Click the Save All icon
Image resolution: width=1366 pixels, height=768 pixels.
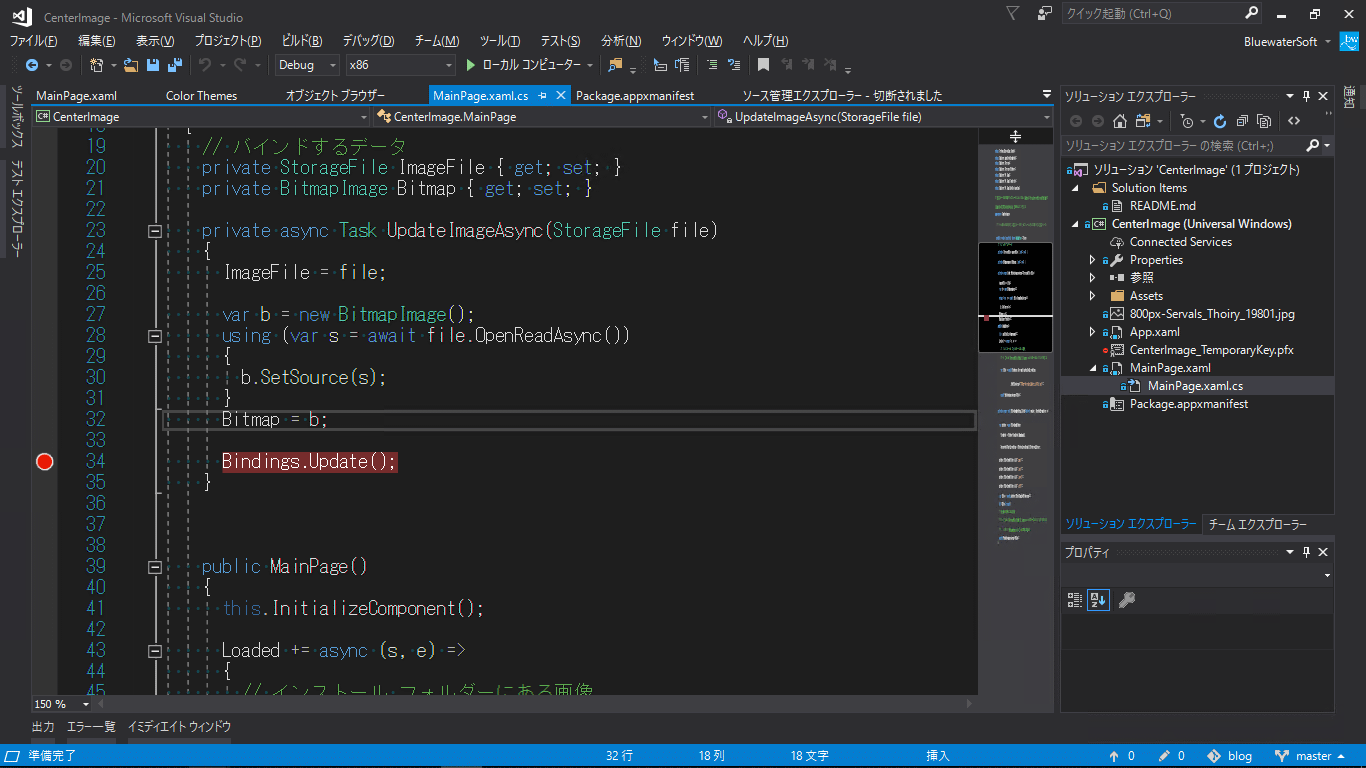point(175,64)
